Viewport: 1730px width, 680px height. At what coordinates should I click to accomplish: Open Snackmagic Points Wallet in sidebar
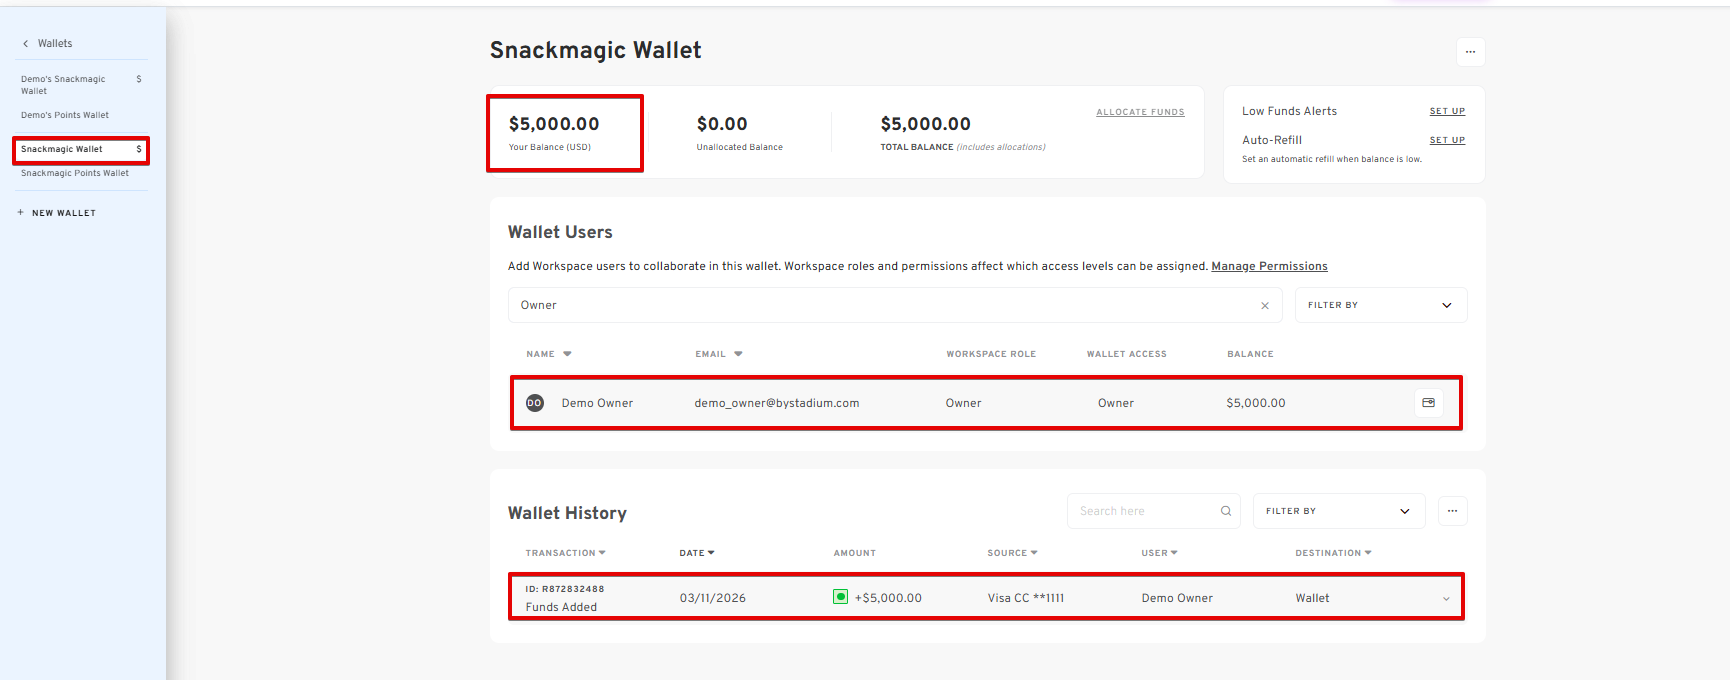tap(75, 173)
